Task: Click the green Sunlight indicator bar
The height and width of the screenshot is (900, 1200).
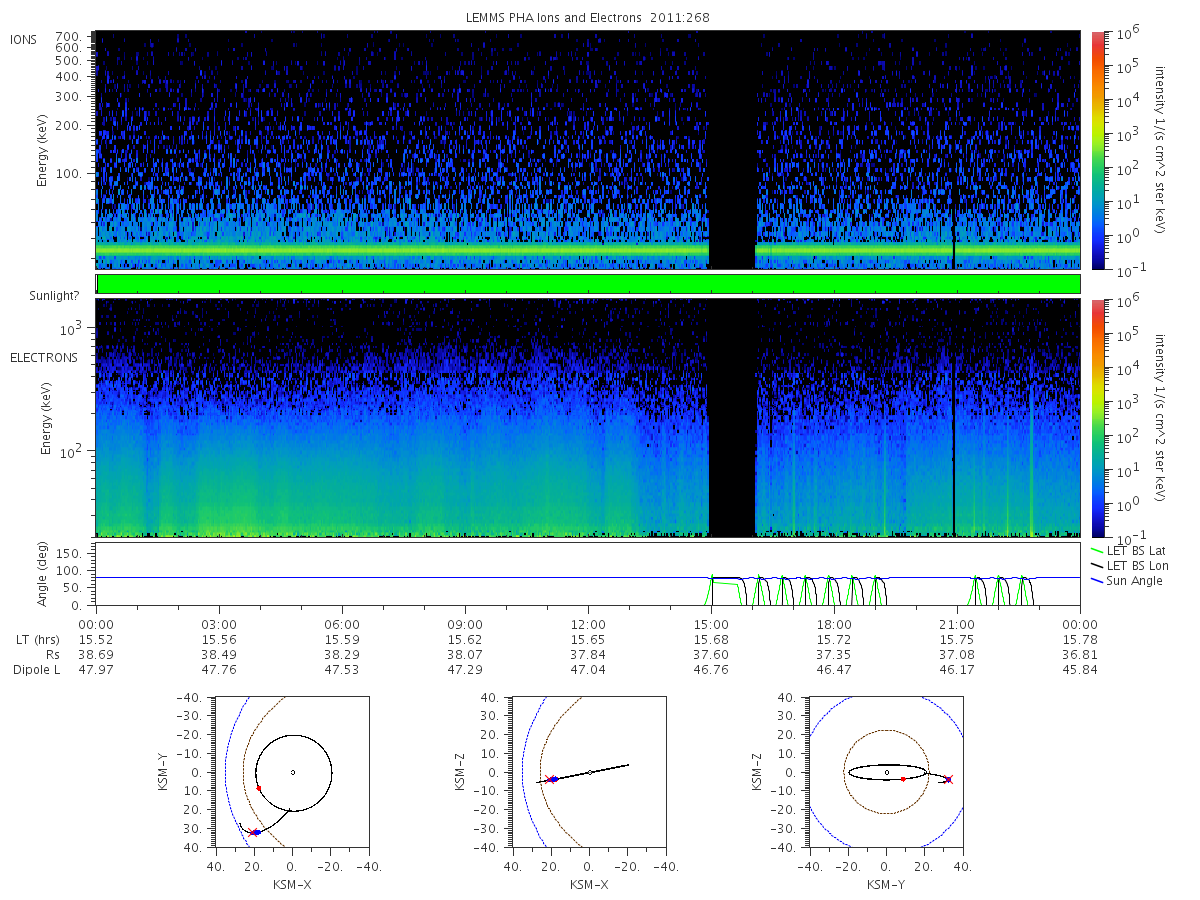Action: point(588,284)
